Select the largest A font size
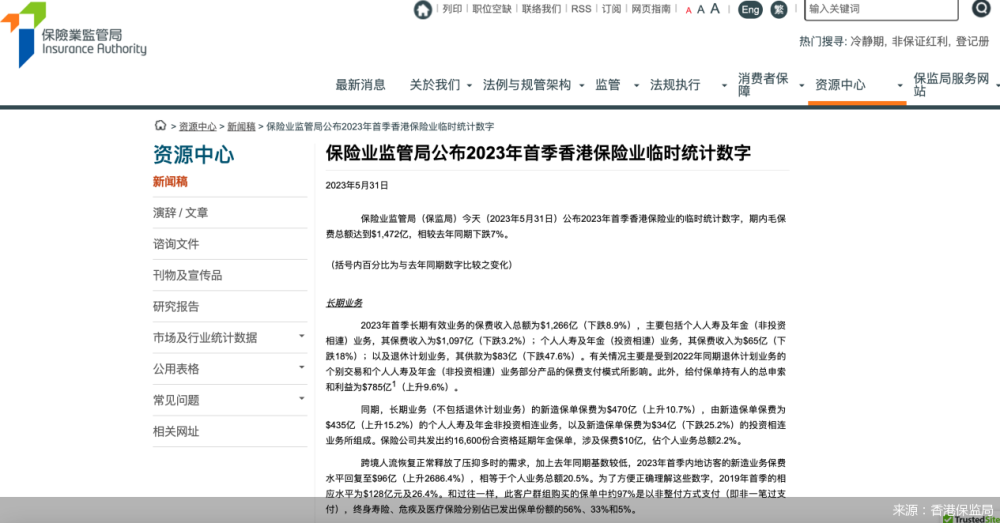The image size is (1000, 523). (715, 8)
